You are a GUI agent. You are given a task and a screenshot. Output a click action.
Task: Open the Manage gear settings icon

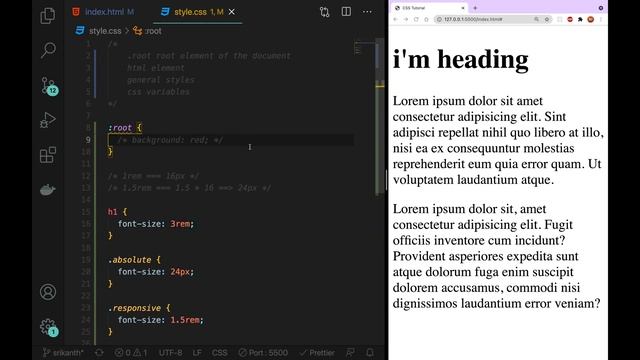[49, 327]
